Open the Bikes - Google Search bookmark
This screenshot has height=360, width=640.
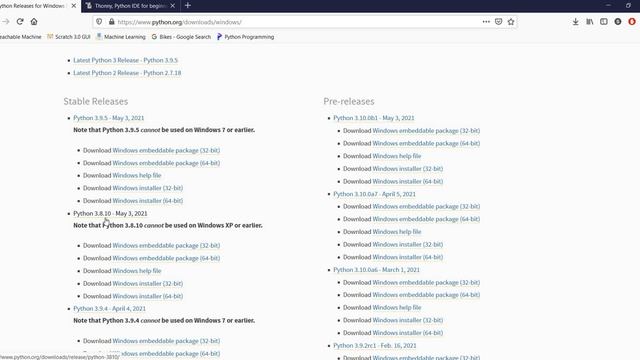coord(181,37)
